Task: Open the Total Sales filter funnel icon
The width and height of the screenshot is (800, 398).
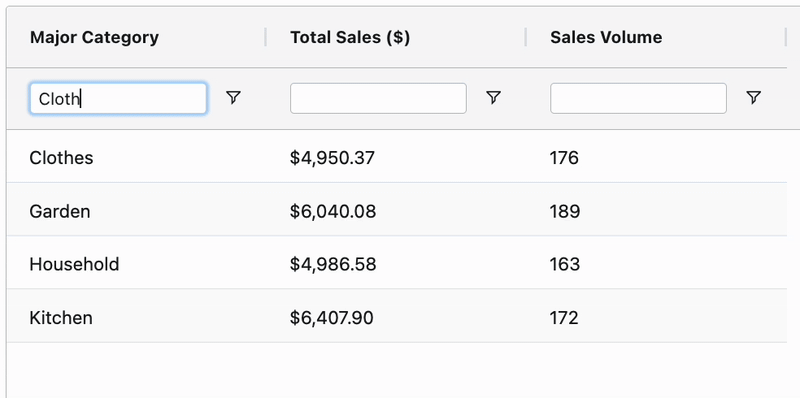Action: coord(493,97)
